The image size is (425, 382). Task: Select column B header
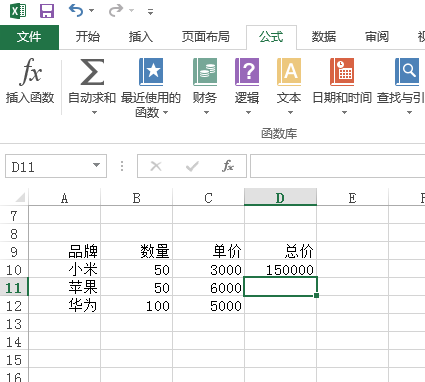pyautogui.click(x=137, y=198)
